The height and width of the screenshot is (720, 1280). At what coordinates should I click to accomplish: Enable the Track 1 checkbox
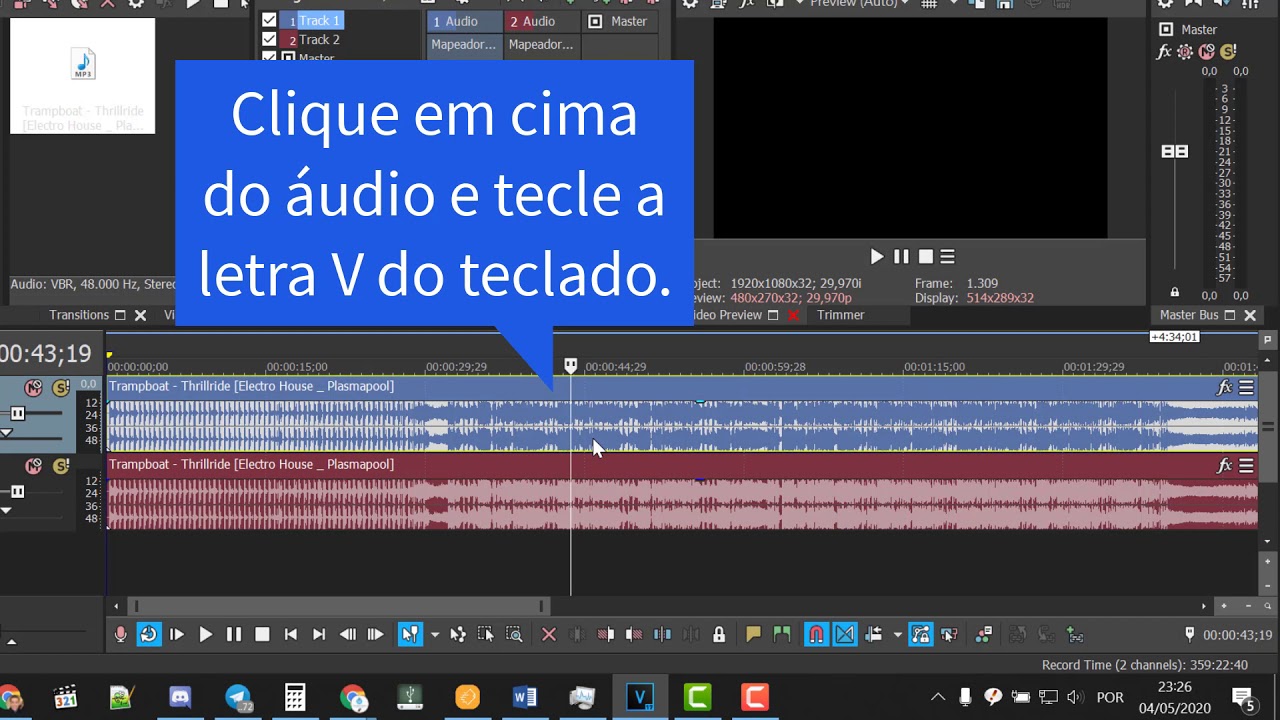coord(269,20)
